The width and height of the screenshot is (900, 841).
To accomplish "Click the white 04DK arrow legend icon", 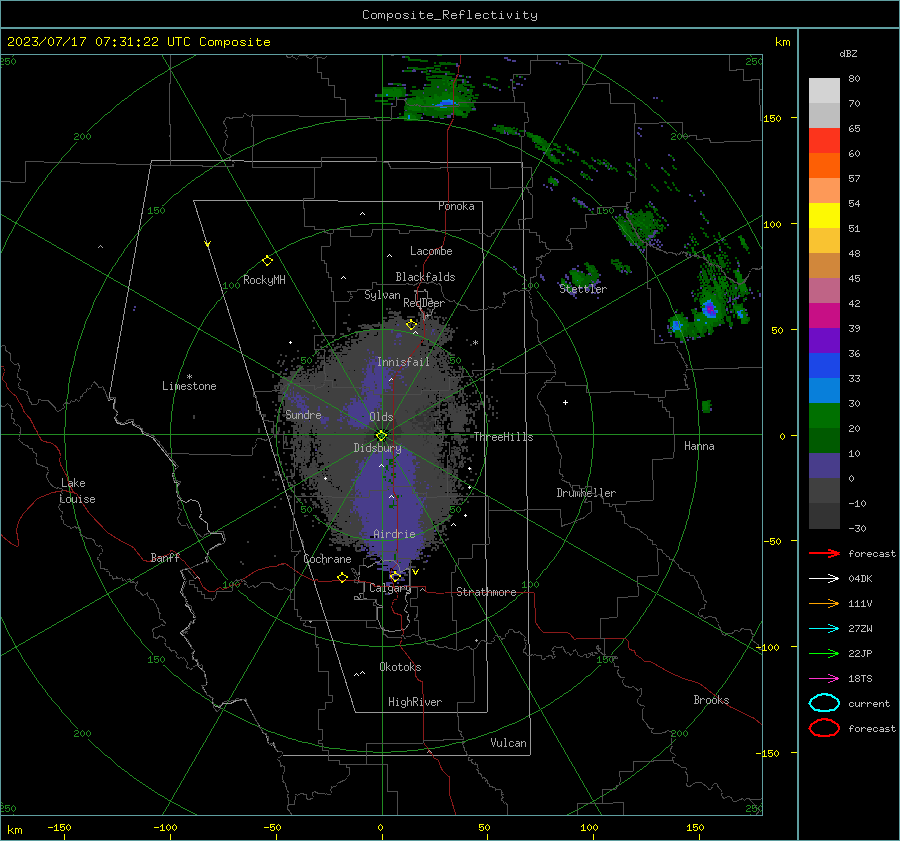I will pyautogui.click(x=824, y=579).
